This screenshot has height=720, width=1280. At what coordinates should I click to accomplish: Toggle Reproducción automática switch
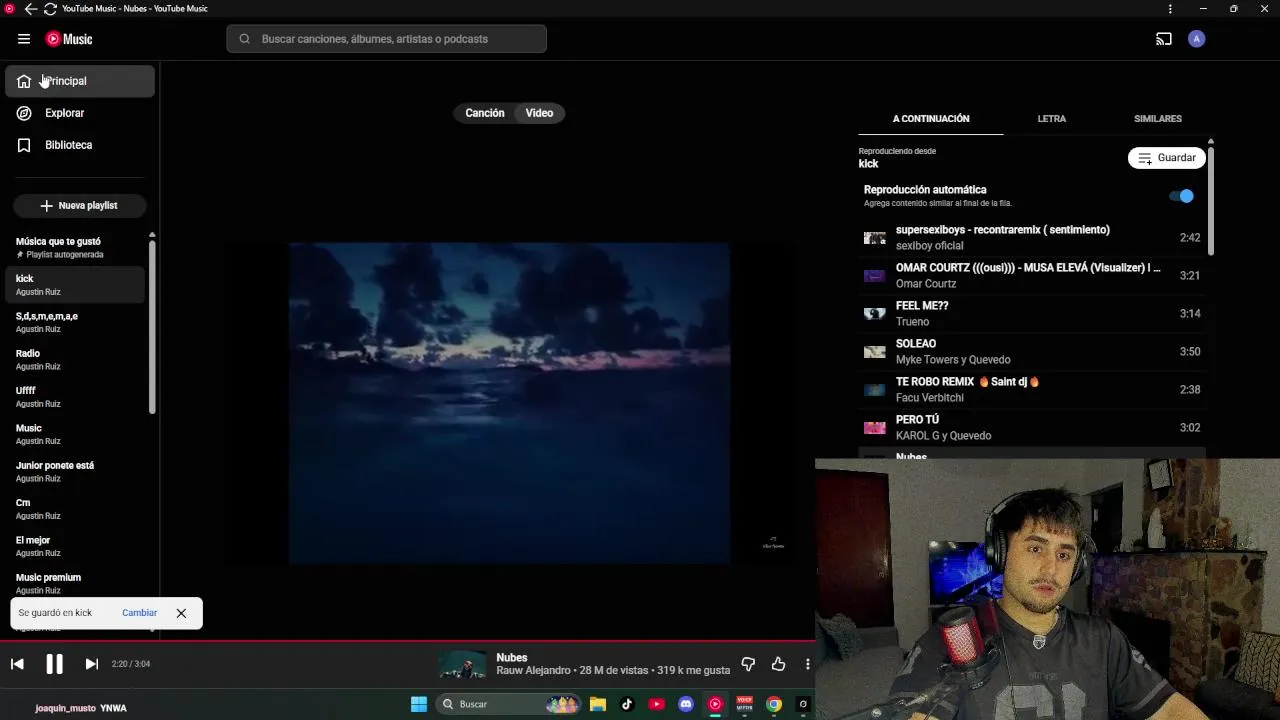pyautogui.click(x=1182, y=196)
